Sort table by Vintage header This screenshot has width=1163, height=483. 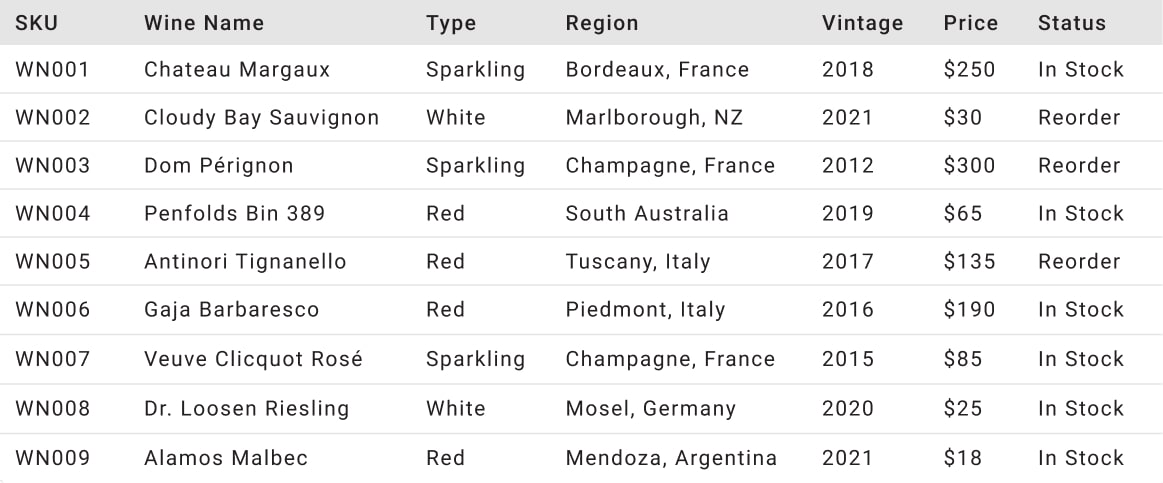point(863,23)
